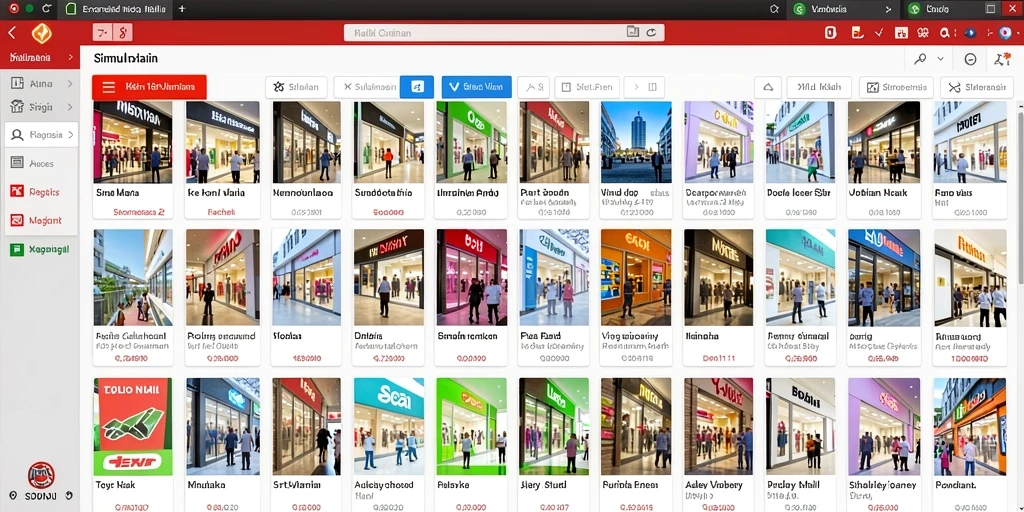The height and width of the screenshot is (512, 1024).
Task: Open the orange storefront thumbnail in the second row
Action: (636, 278)
